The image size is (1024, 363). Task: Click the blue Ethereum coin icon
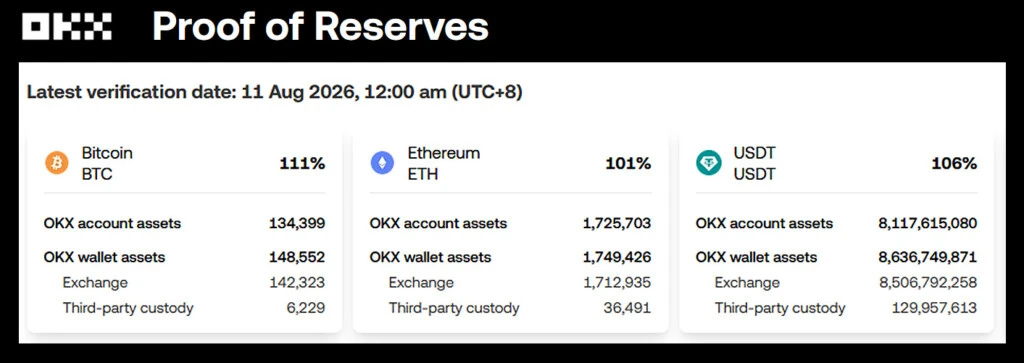pos(383,163)
